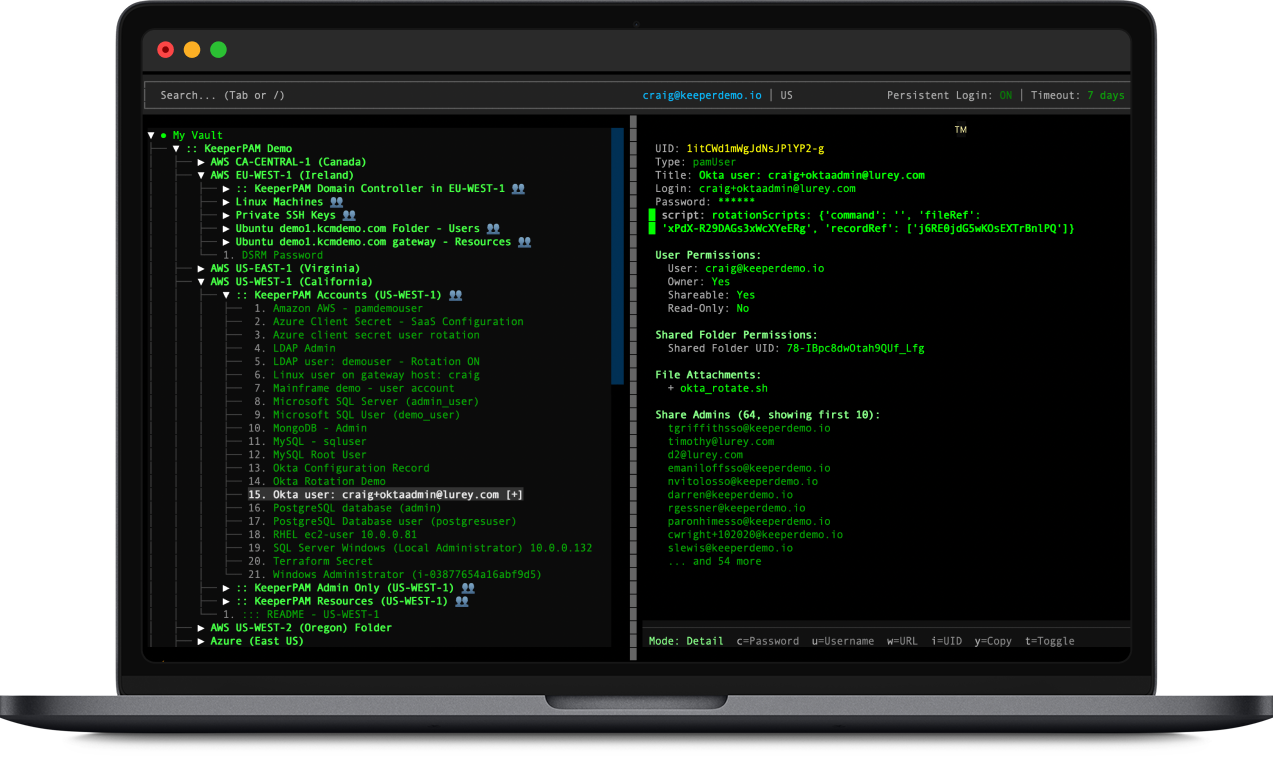The width and height of the screenshot is (1273, 757).
Task: Click the shared icon after KeeperPAM Resources (US-WEST-1)
Action: [461, 602]
